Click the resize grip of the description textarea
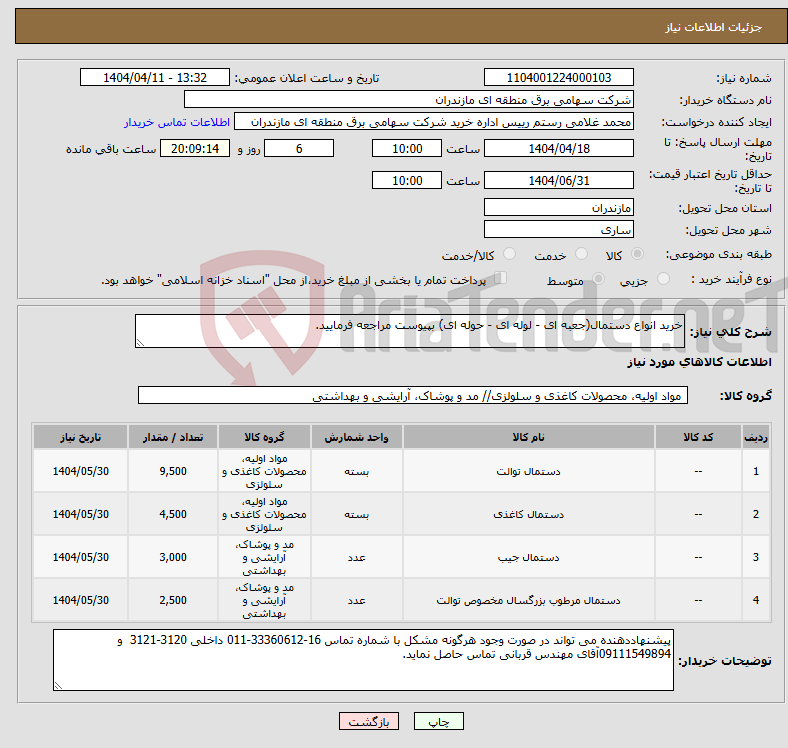The image size is (788, 748). [140, 343]
